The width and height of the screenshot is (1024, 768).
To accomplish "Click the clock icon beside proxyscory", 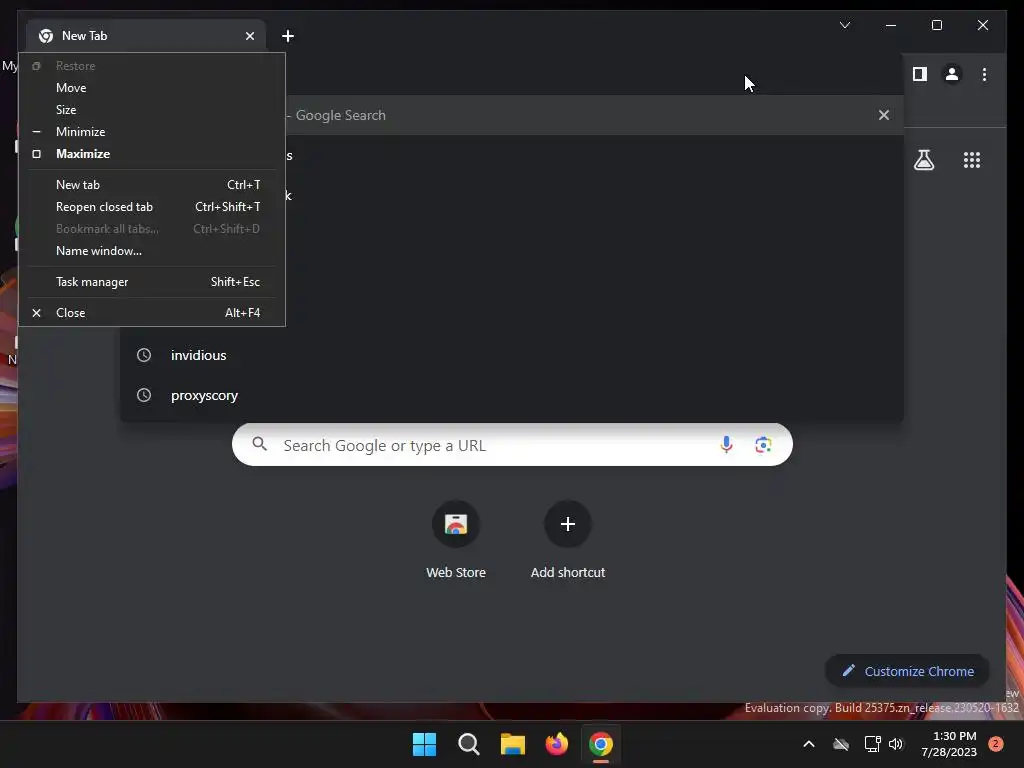I will pyautogui.click(x=144, y=396).
